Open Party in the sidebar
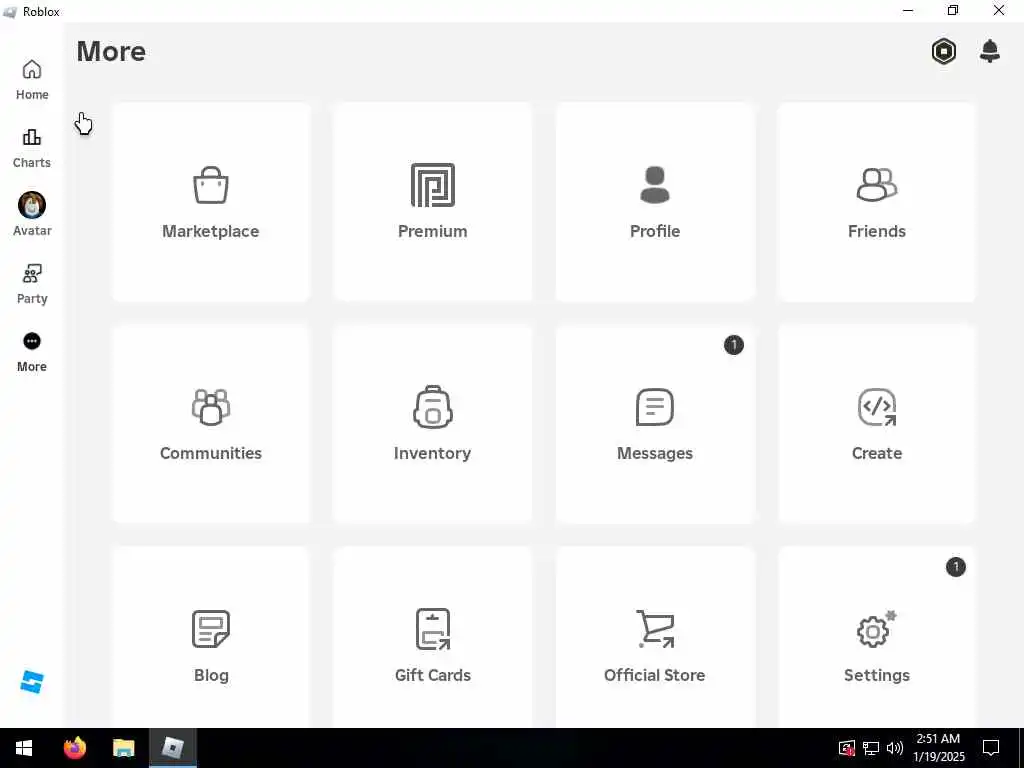Viewport: 1024px width, 768px height. click(32, 284)
